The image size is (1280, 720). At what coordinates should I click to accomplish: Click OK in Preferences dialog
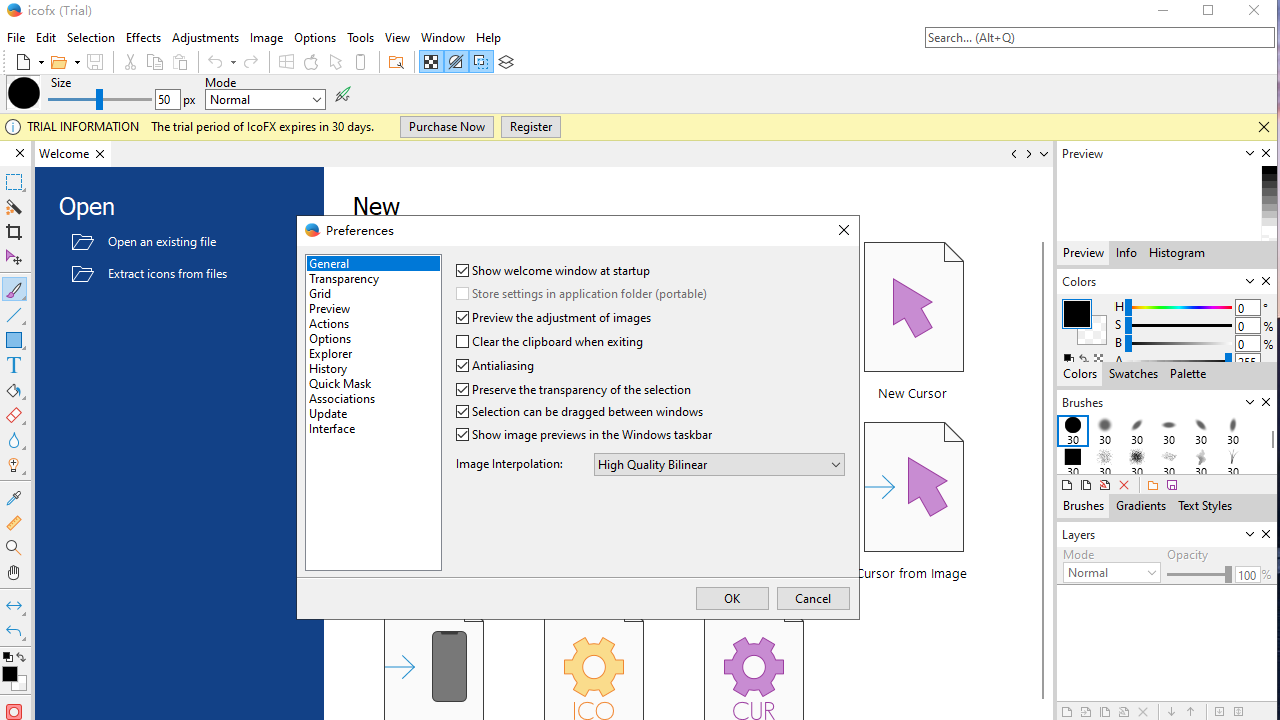tap(732, 599)
